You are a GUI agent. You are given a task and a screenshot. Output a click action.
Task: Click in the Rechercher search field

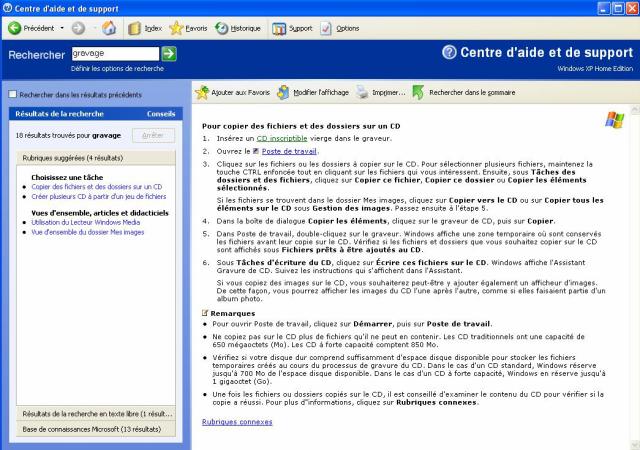tap(115, 53)
